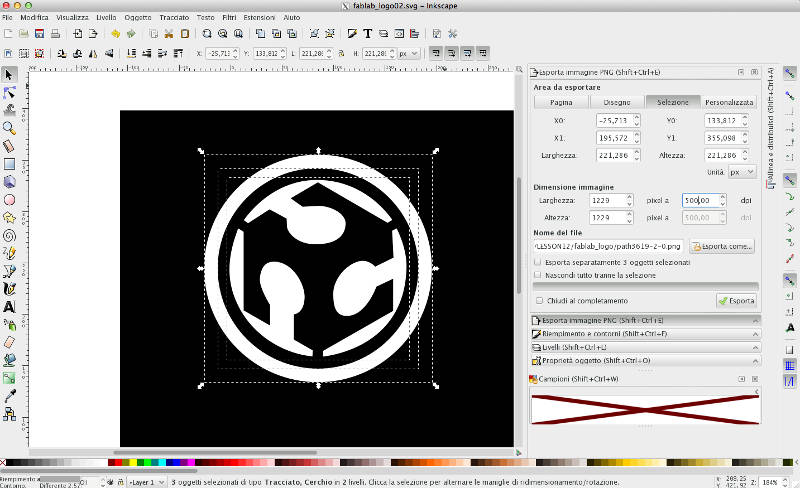Image resolution: width=800 pixels, height=488 pixels.
Task: Pick the red swatch in color palette
Action: pyautogui.click(x=118, y=462)
